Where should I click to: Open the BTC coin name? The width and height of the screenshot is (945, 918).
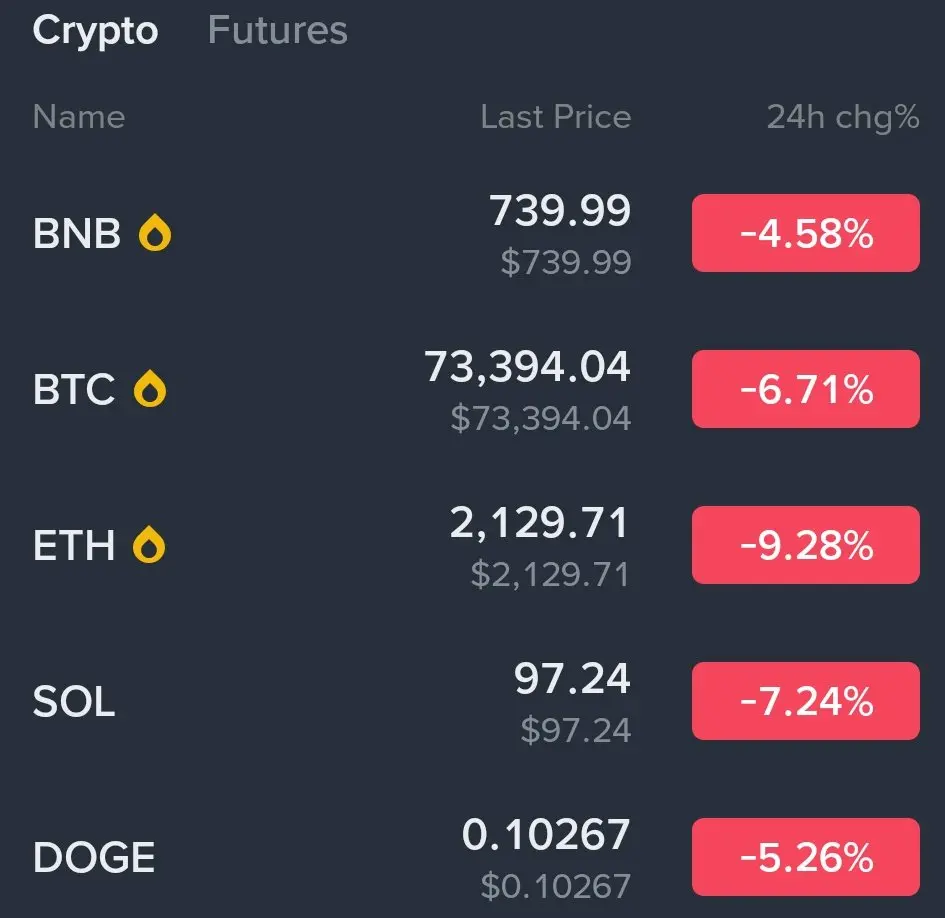(74, 389)
